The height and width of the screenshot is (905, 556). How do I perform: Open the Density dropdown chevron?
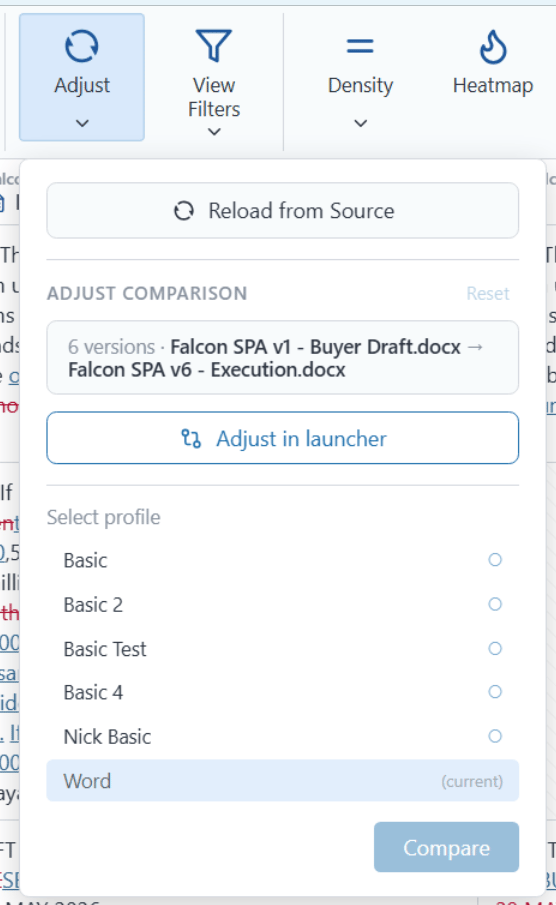[x=361, y=123]
